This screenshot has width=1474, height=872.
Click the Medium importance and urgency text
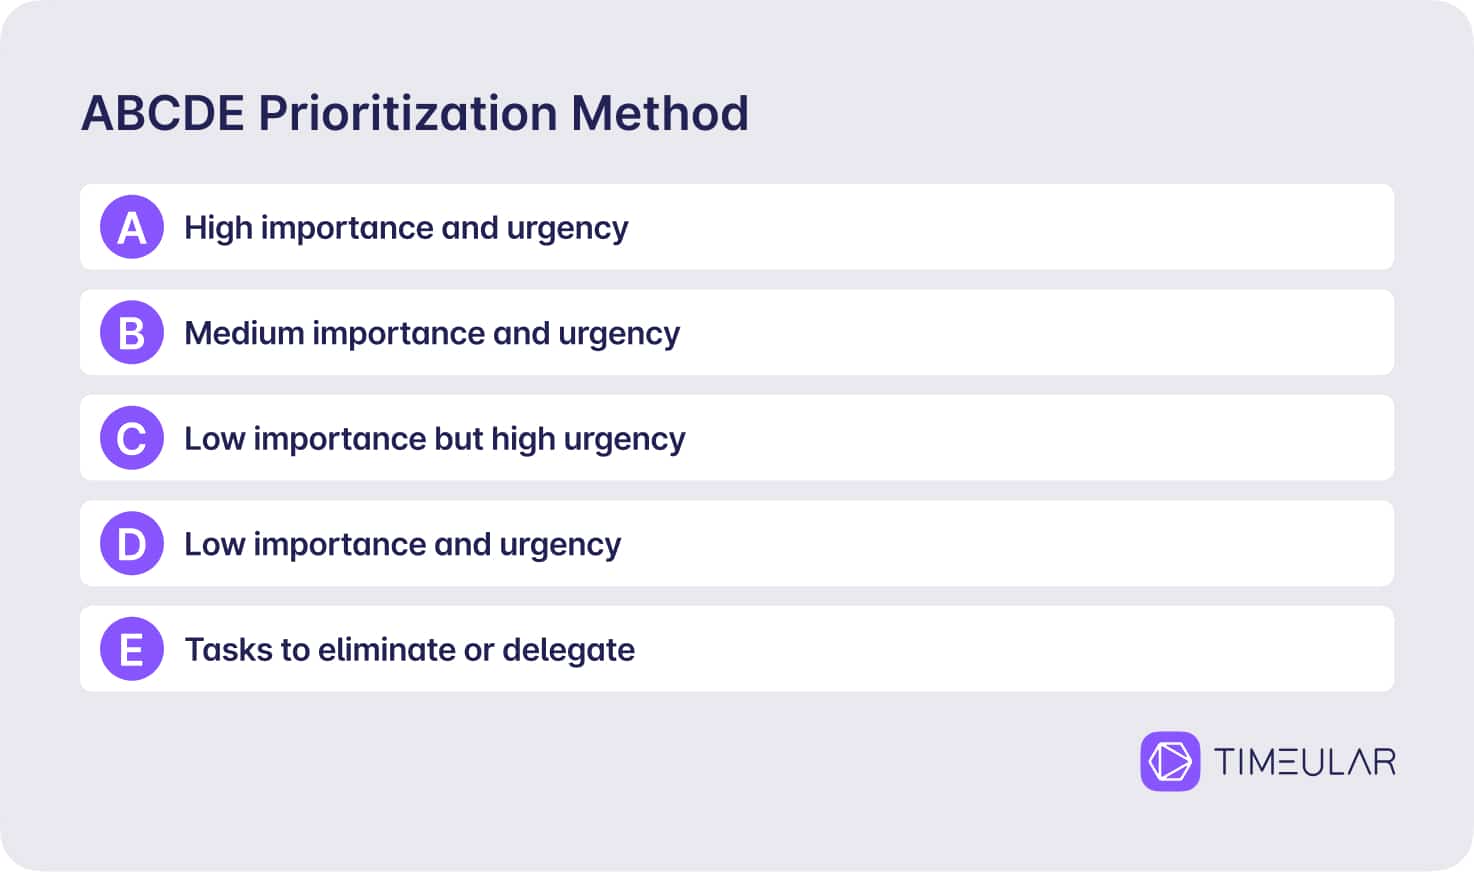click(432, 333)
